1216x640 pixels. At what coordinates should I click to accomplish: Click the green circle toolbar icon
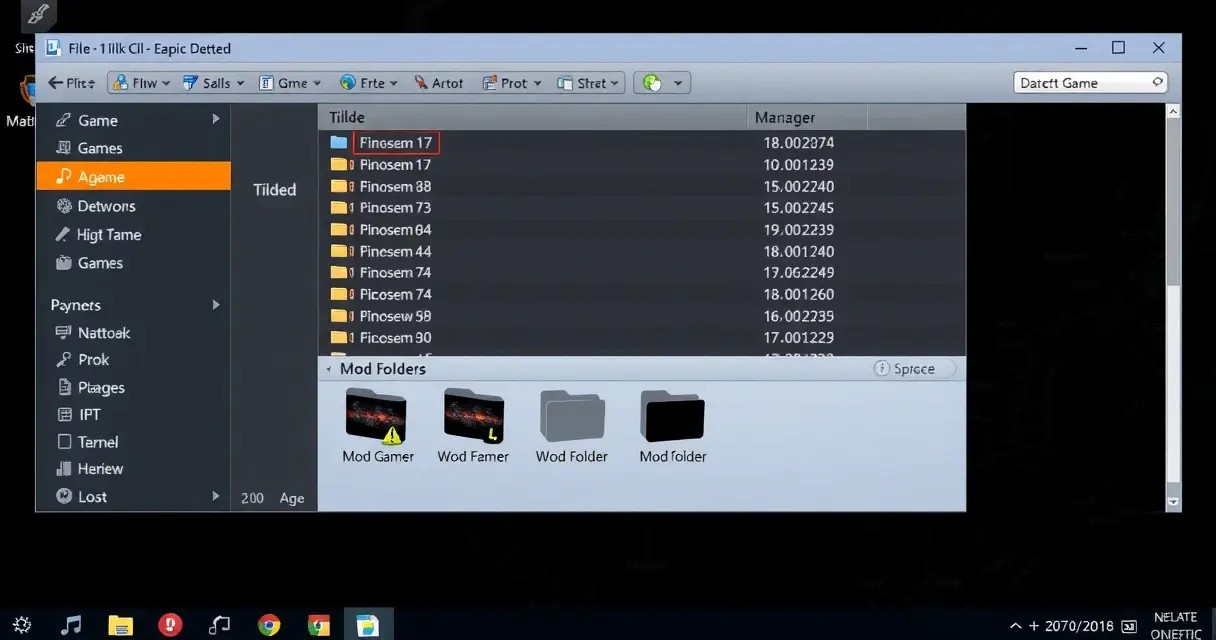[652, 83]
